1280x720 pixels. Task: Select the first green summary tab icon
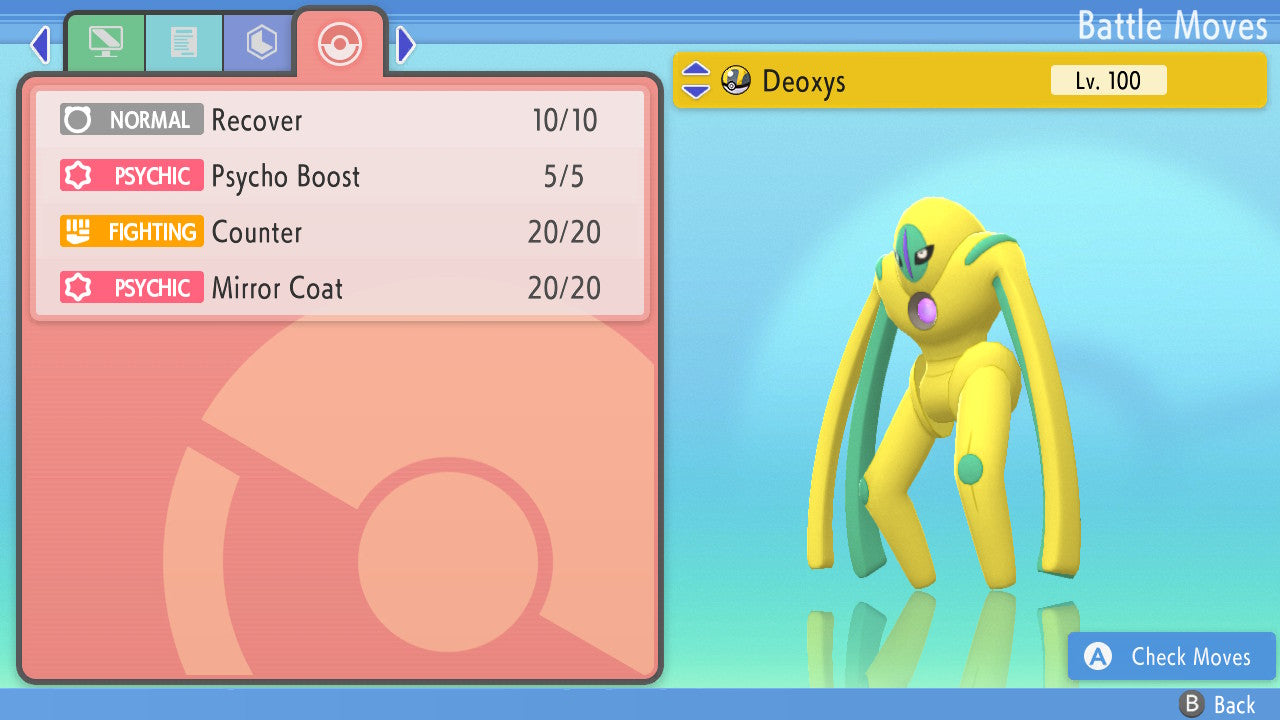[x=106, y=42]
